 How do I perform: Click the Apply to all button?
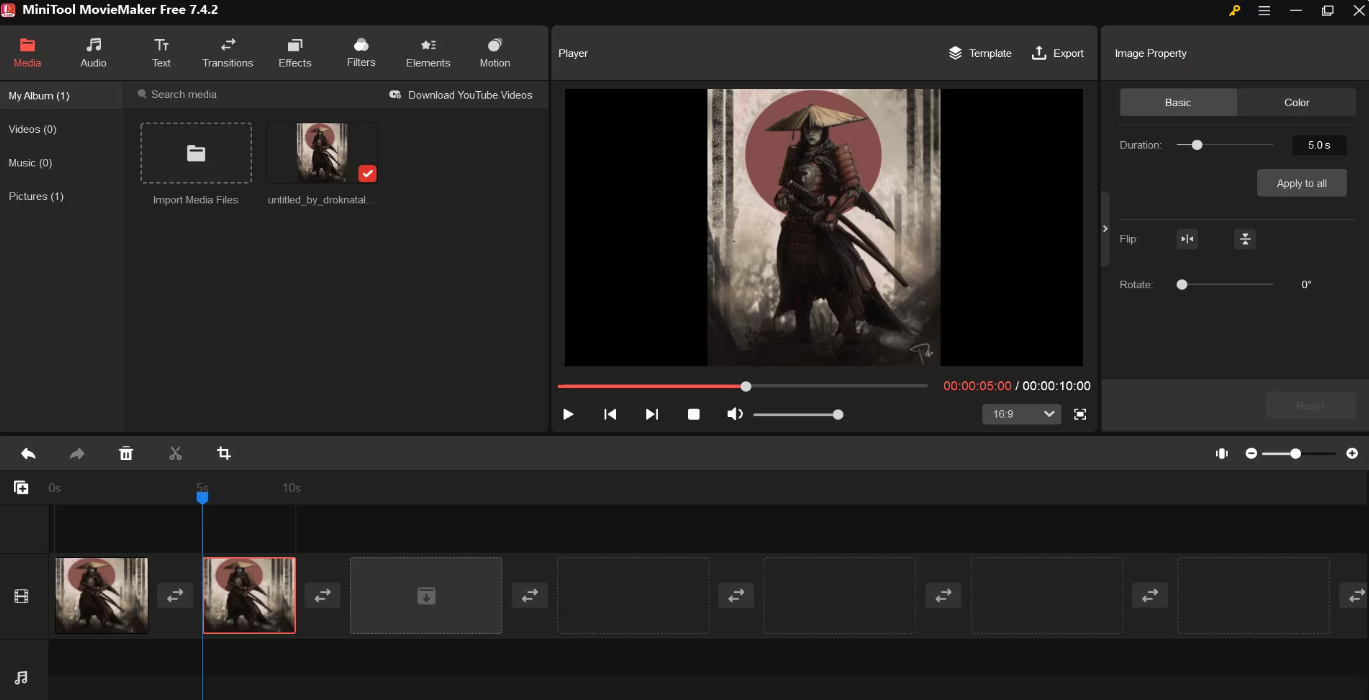click(1301, 182)
